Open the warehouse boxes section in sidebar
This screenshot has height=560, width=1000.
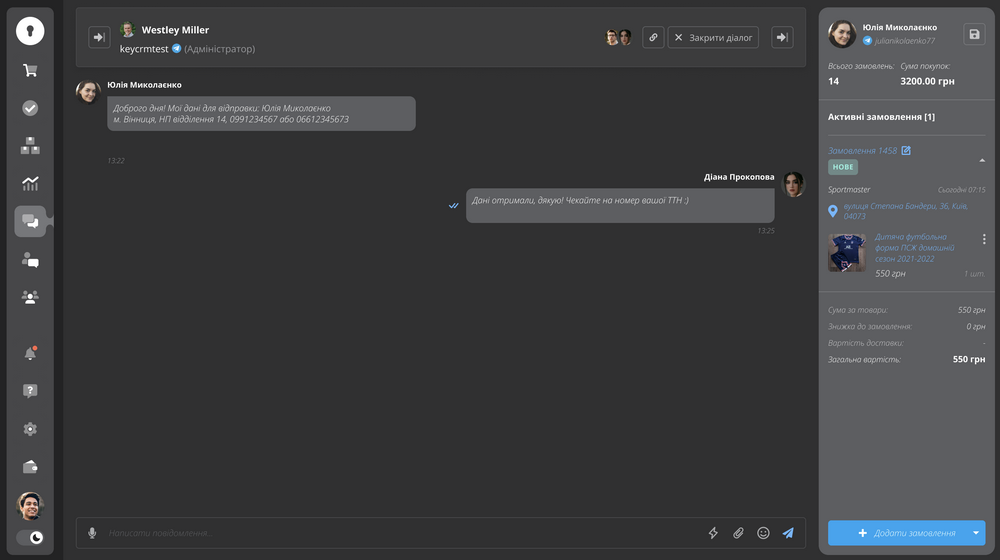pos(30,146)
